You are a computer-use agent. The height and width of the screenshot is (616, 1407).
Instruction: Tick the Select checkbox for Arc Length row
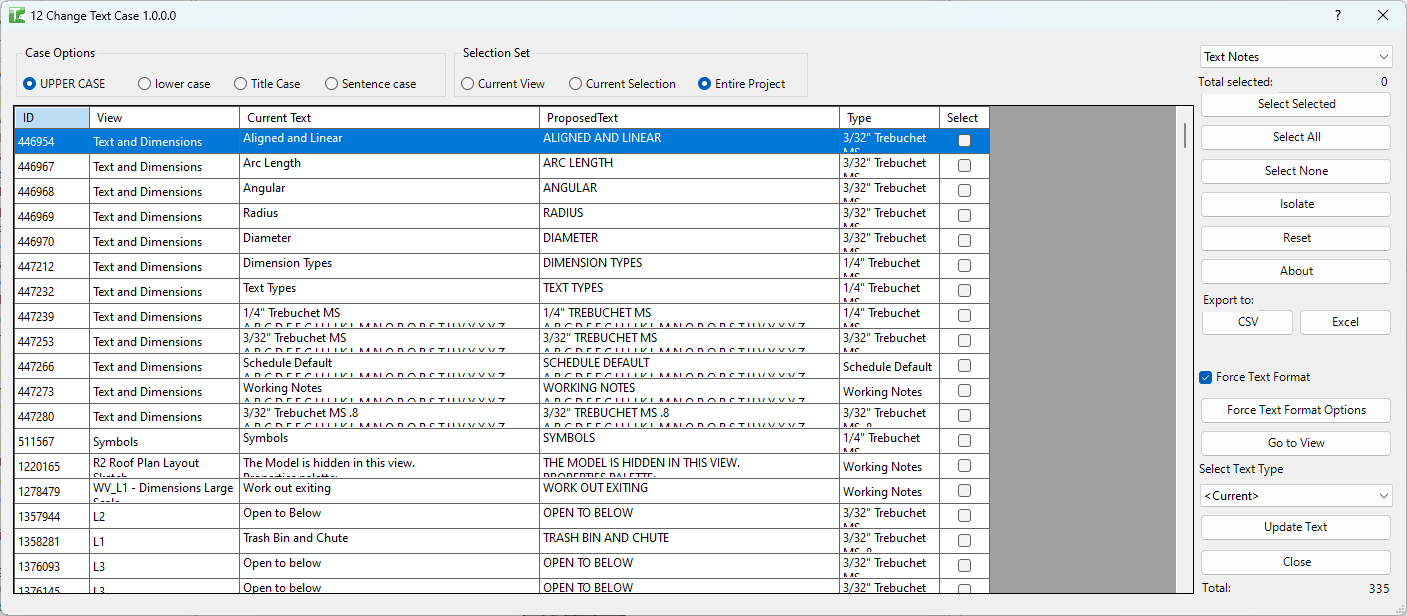[x=964, y=166]
